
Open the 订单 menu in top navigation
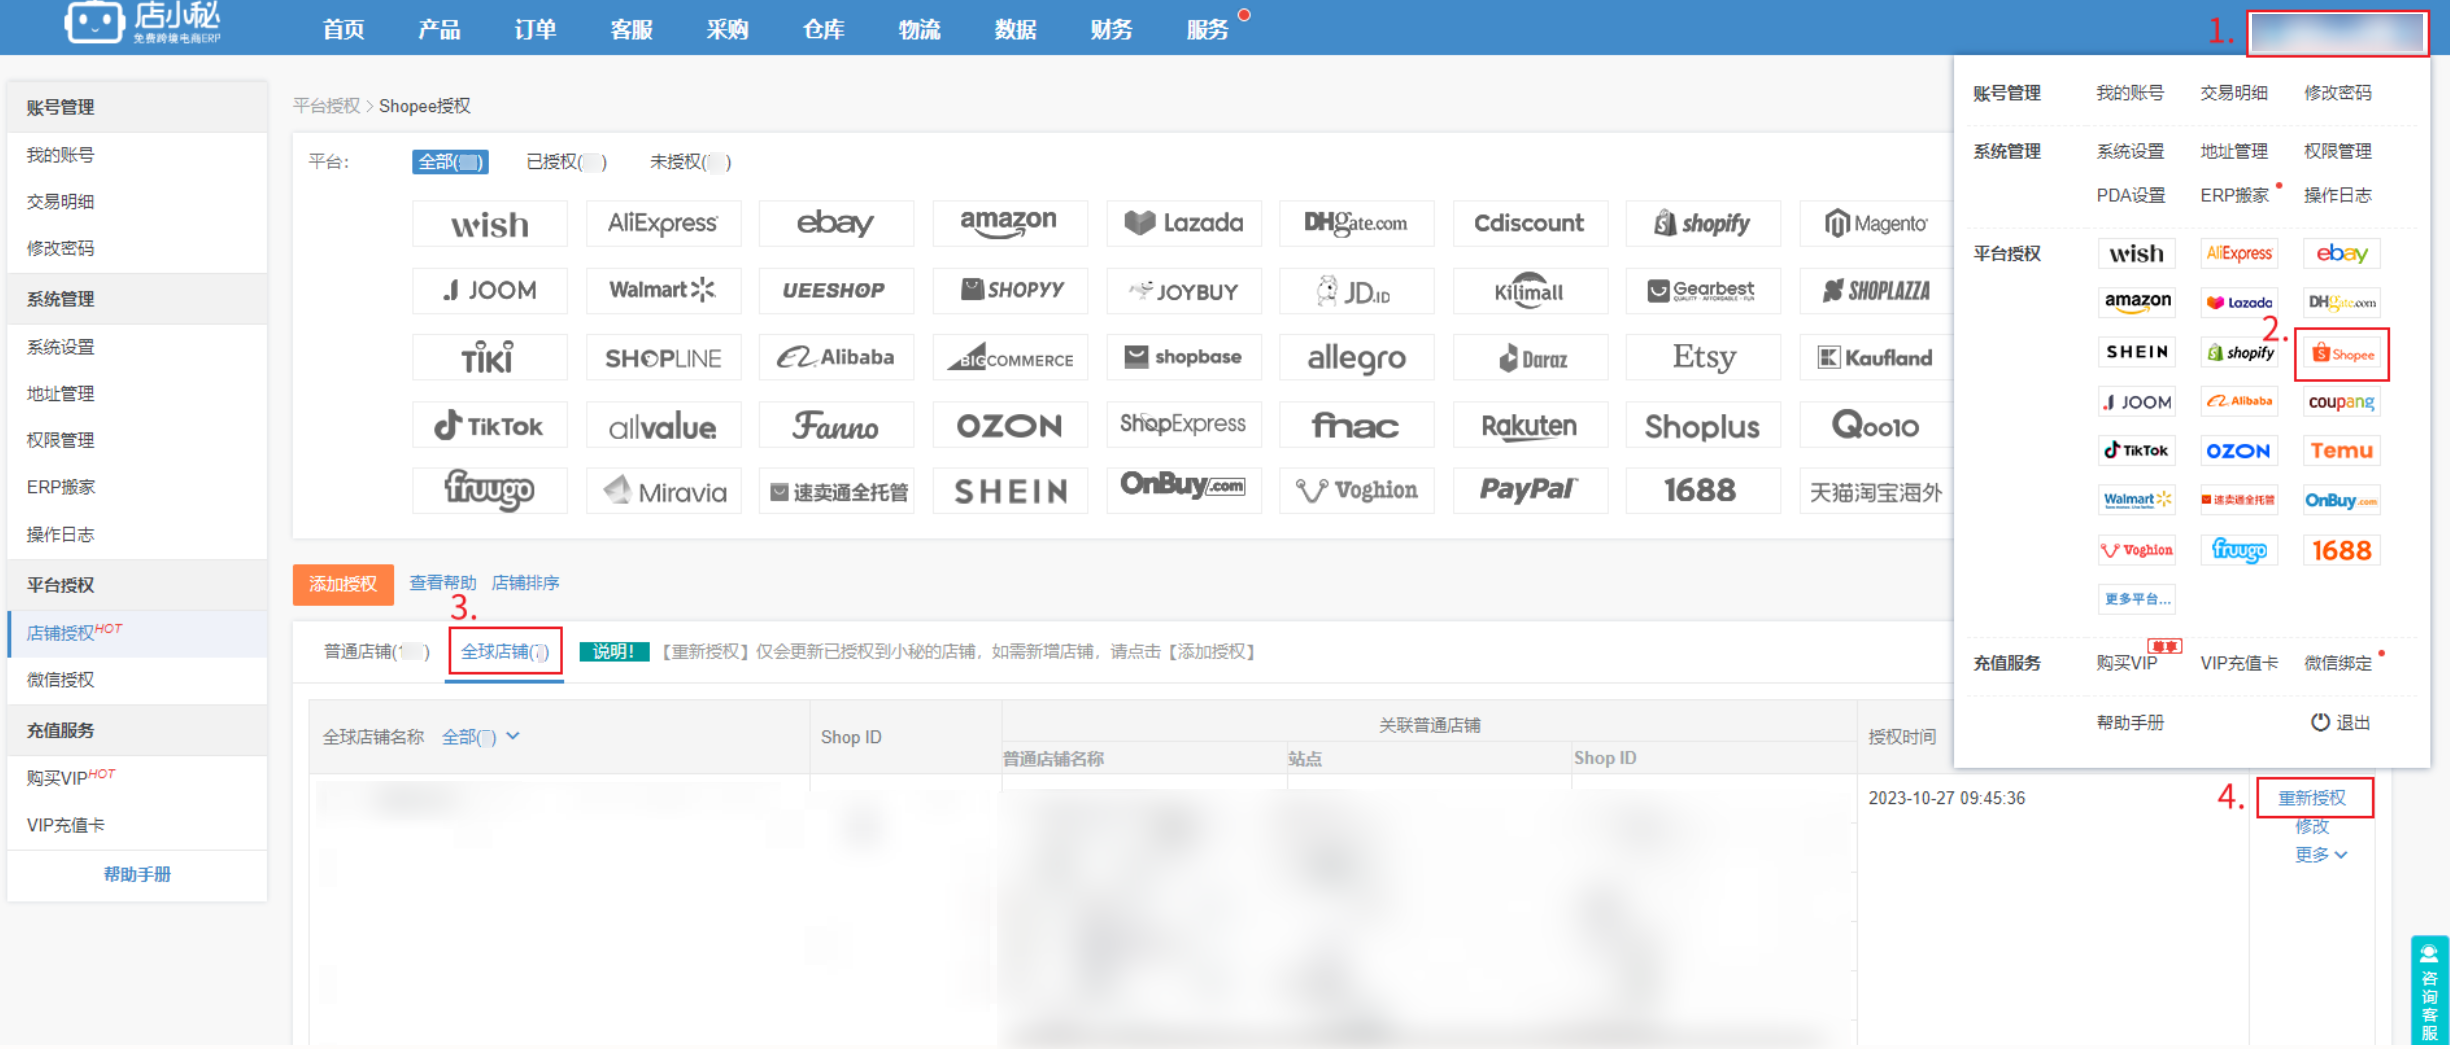(534, 29)
